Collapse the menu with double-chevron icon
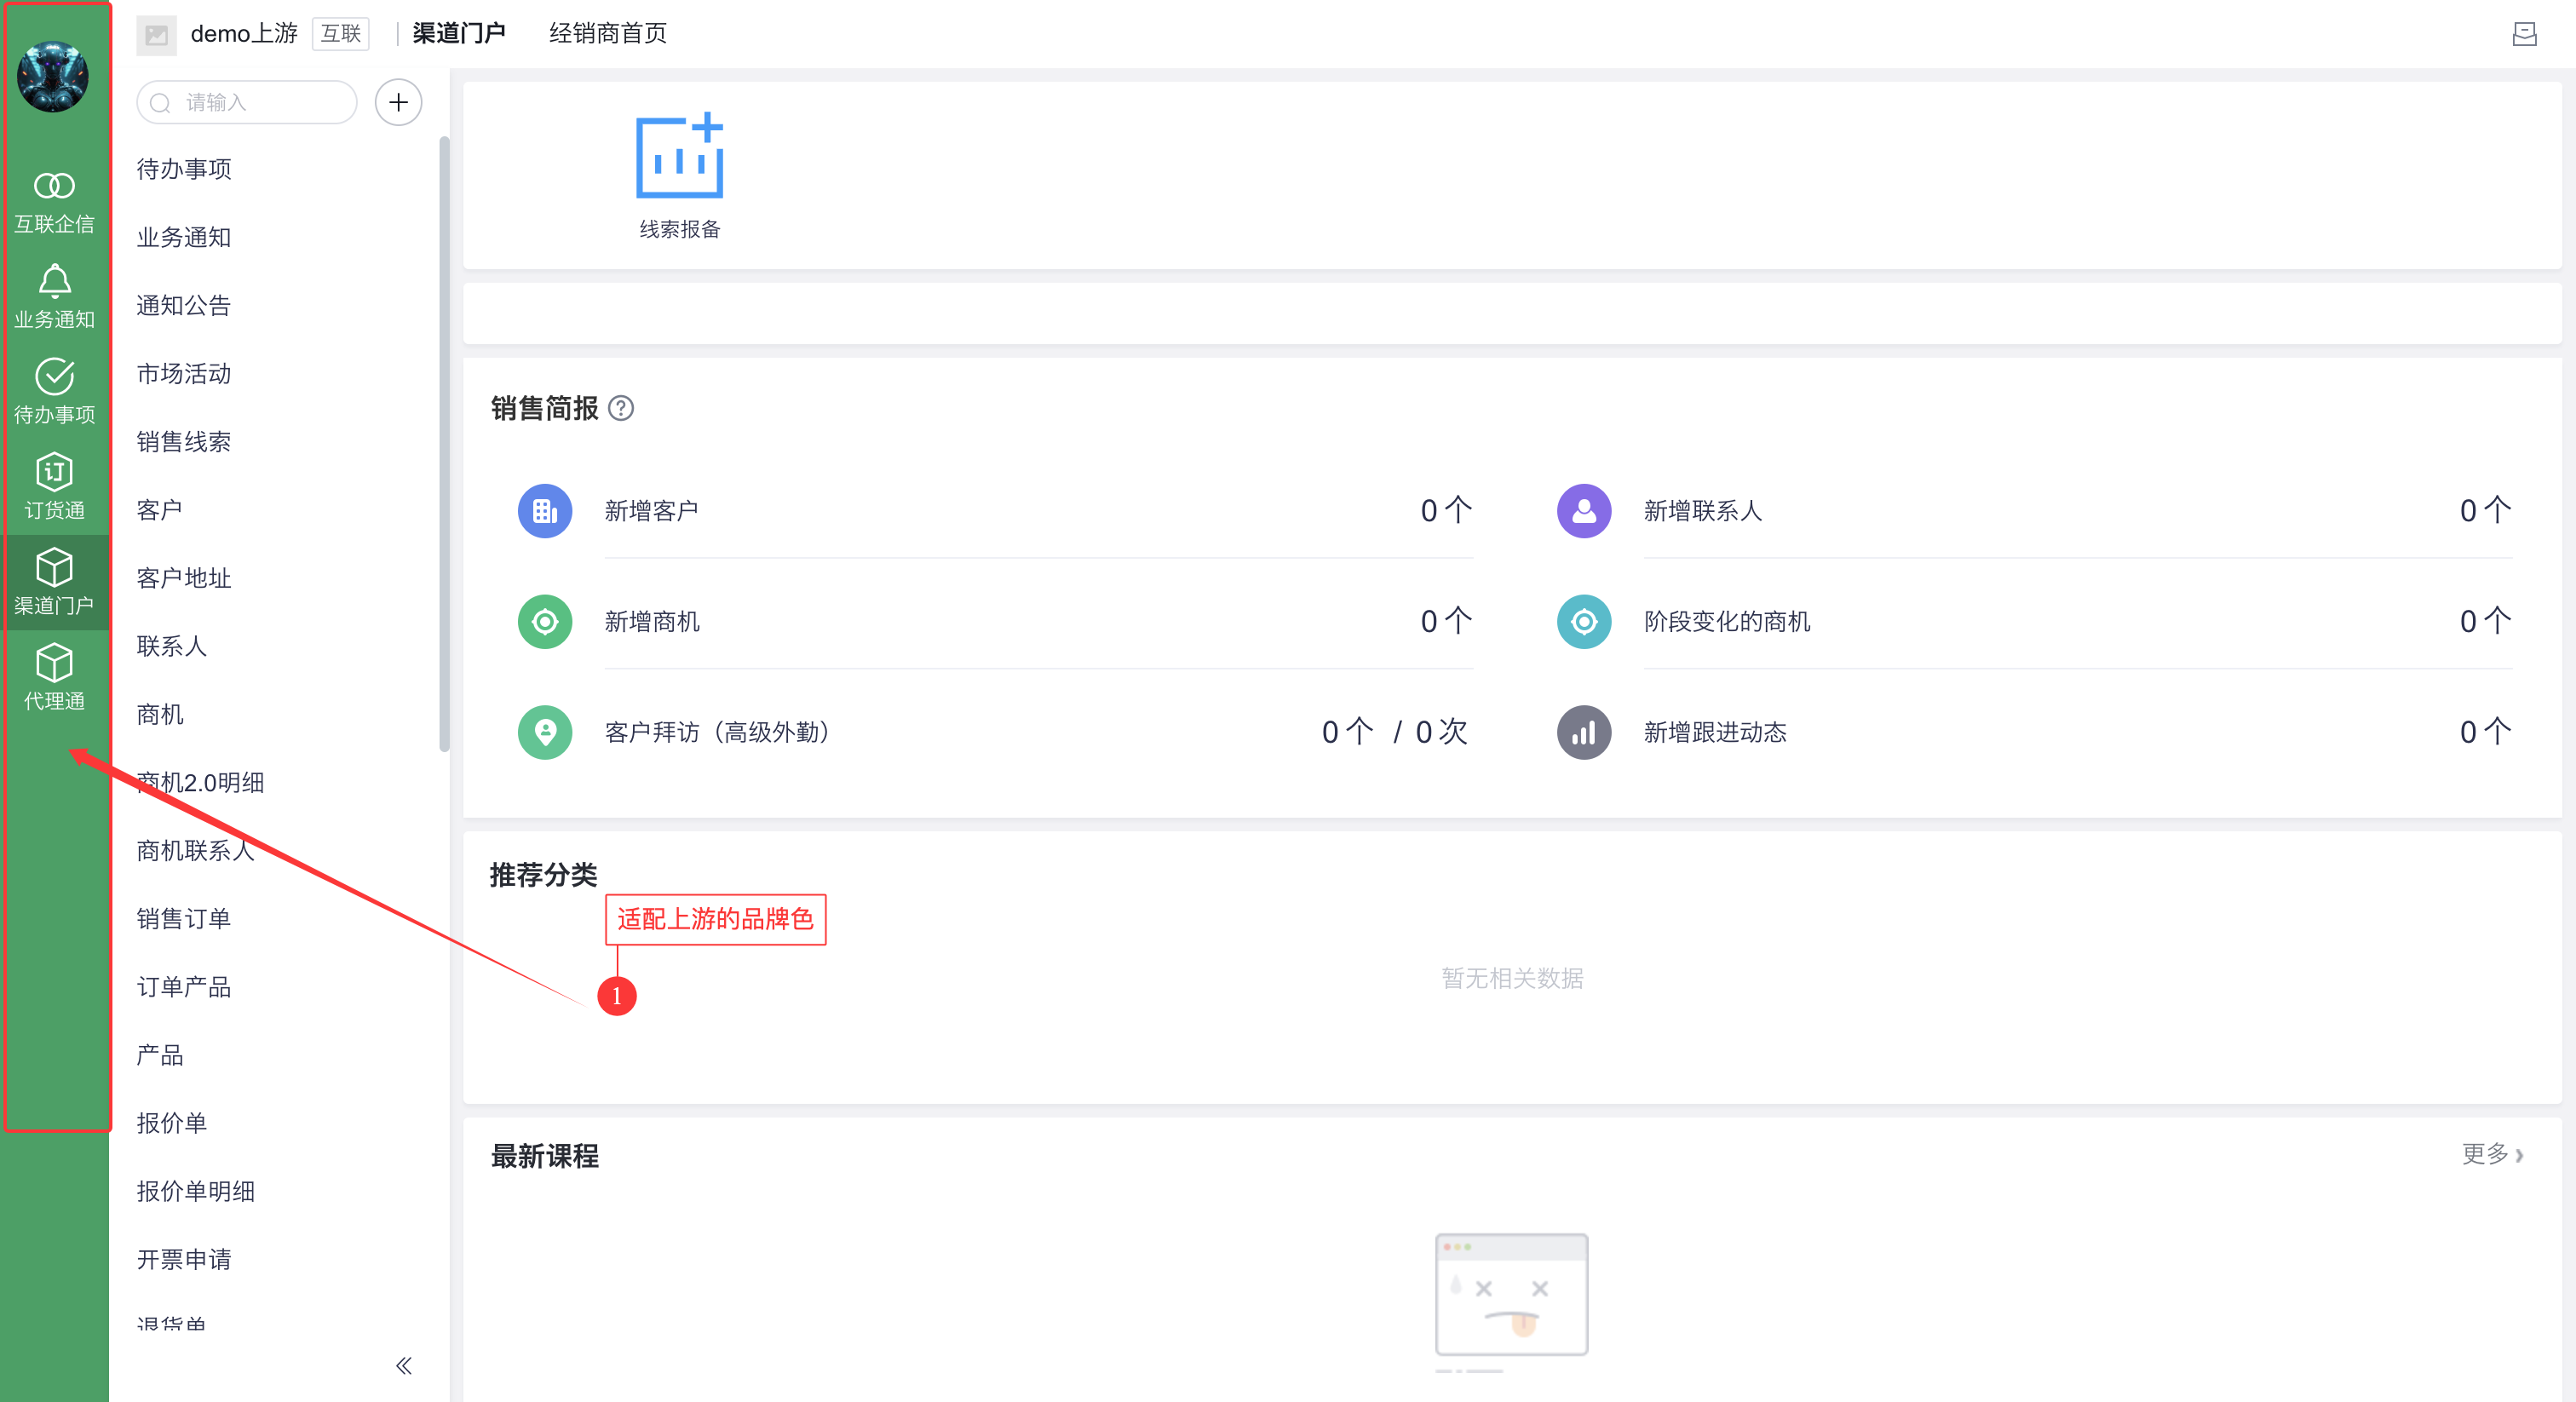 point(403,1366)
